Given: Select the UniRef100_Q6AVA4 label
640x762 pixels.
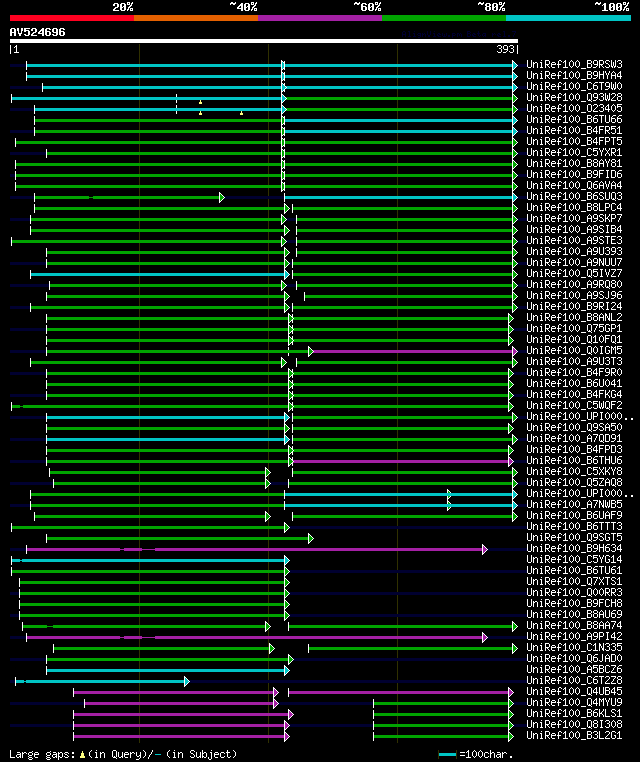Looking at the screenshot, I should (x=574, y=185).
